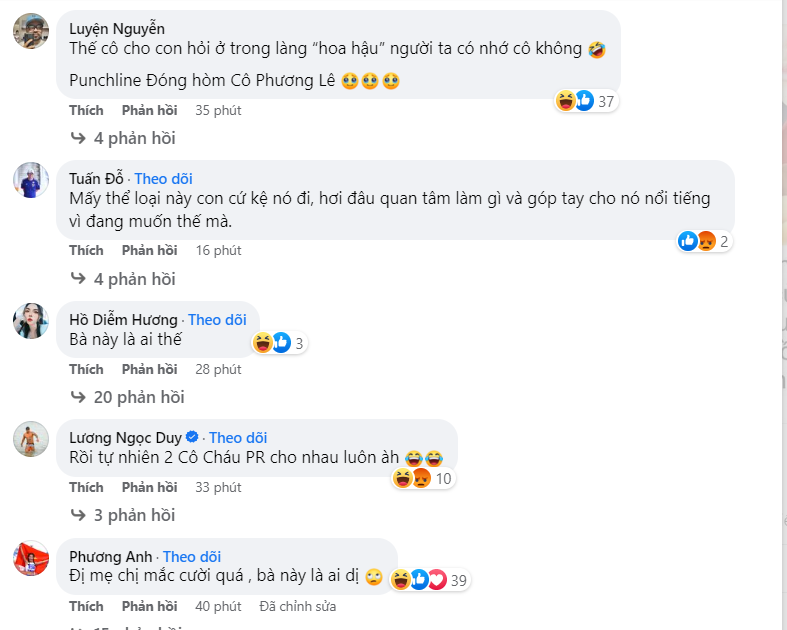View the 39 reactions on Phương Anh's comment
This screenshot has height=630, width=787.
coord(432,579)
